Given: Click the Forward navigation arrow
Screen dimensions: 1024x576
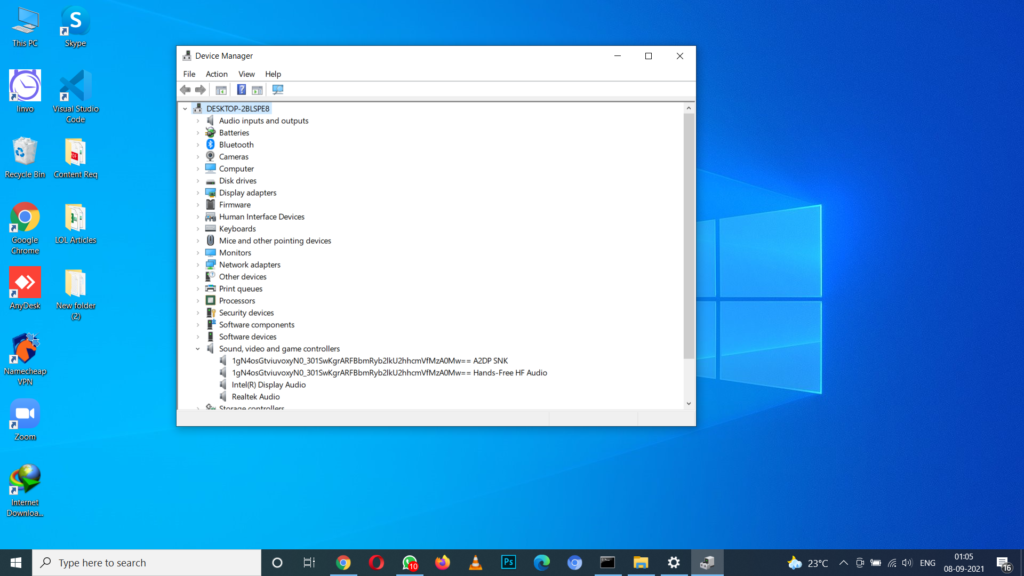Looking at the screenshot, I should pos(200,89).
